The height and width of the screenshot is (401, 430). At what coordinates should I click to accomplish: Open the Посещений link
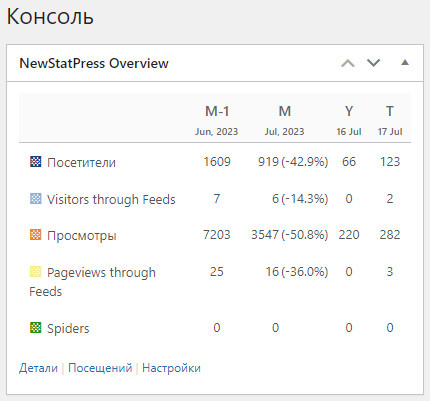(x=100, y=368)
